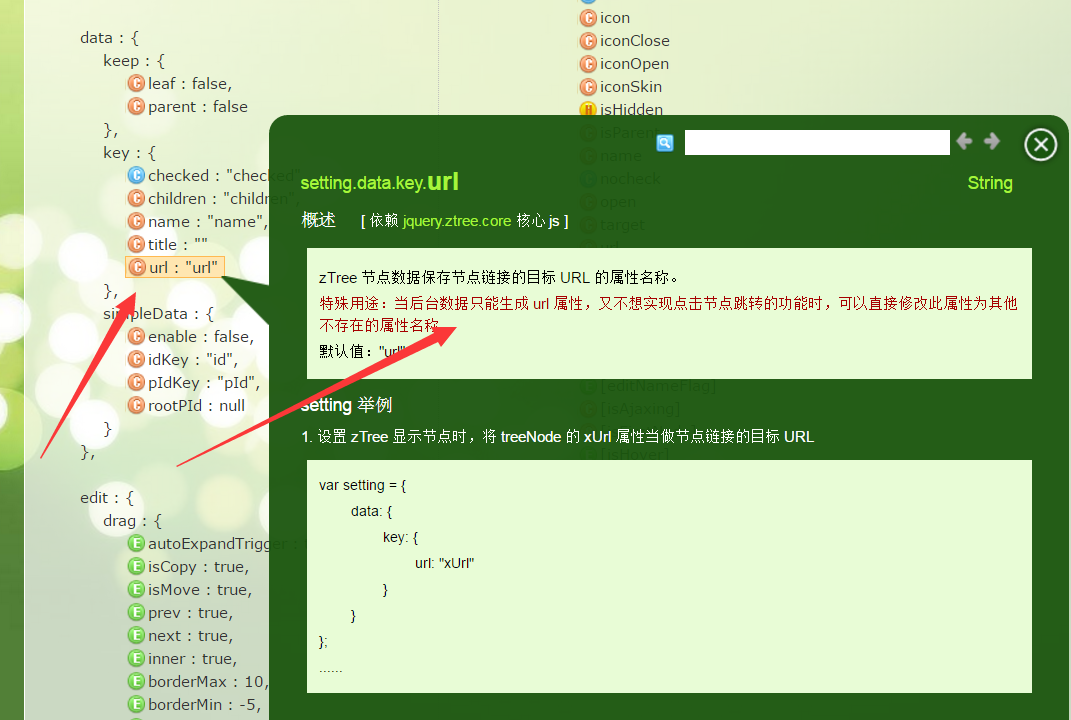The width and height of the screenshot is (1071, 720).
Task: Click the C icon beside rootPId
Action: 137,405
